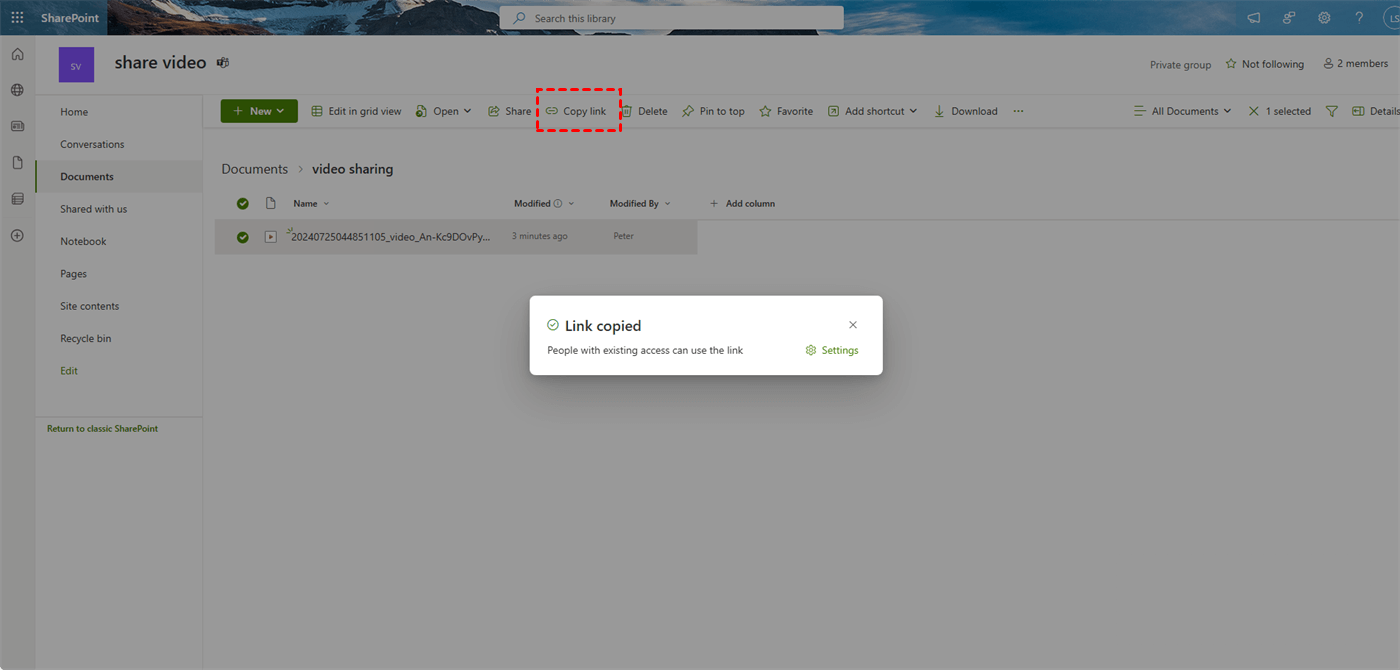Image resolution: width=1400 pixels, height=670 pixels.
Task: Click the Edit in grid view button
Action: [x=356, y=111]
